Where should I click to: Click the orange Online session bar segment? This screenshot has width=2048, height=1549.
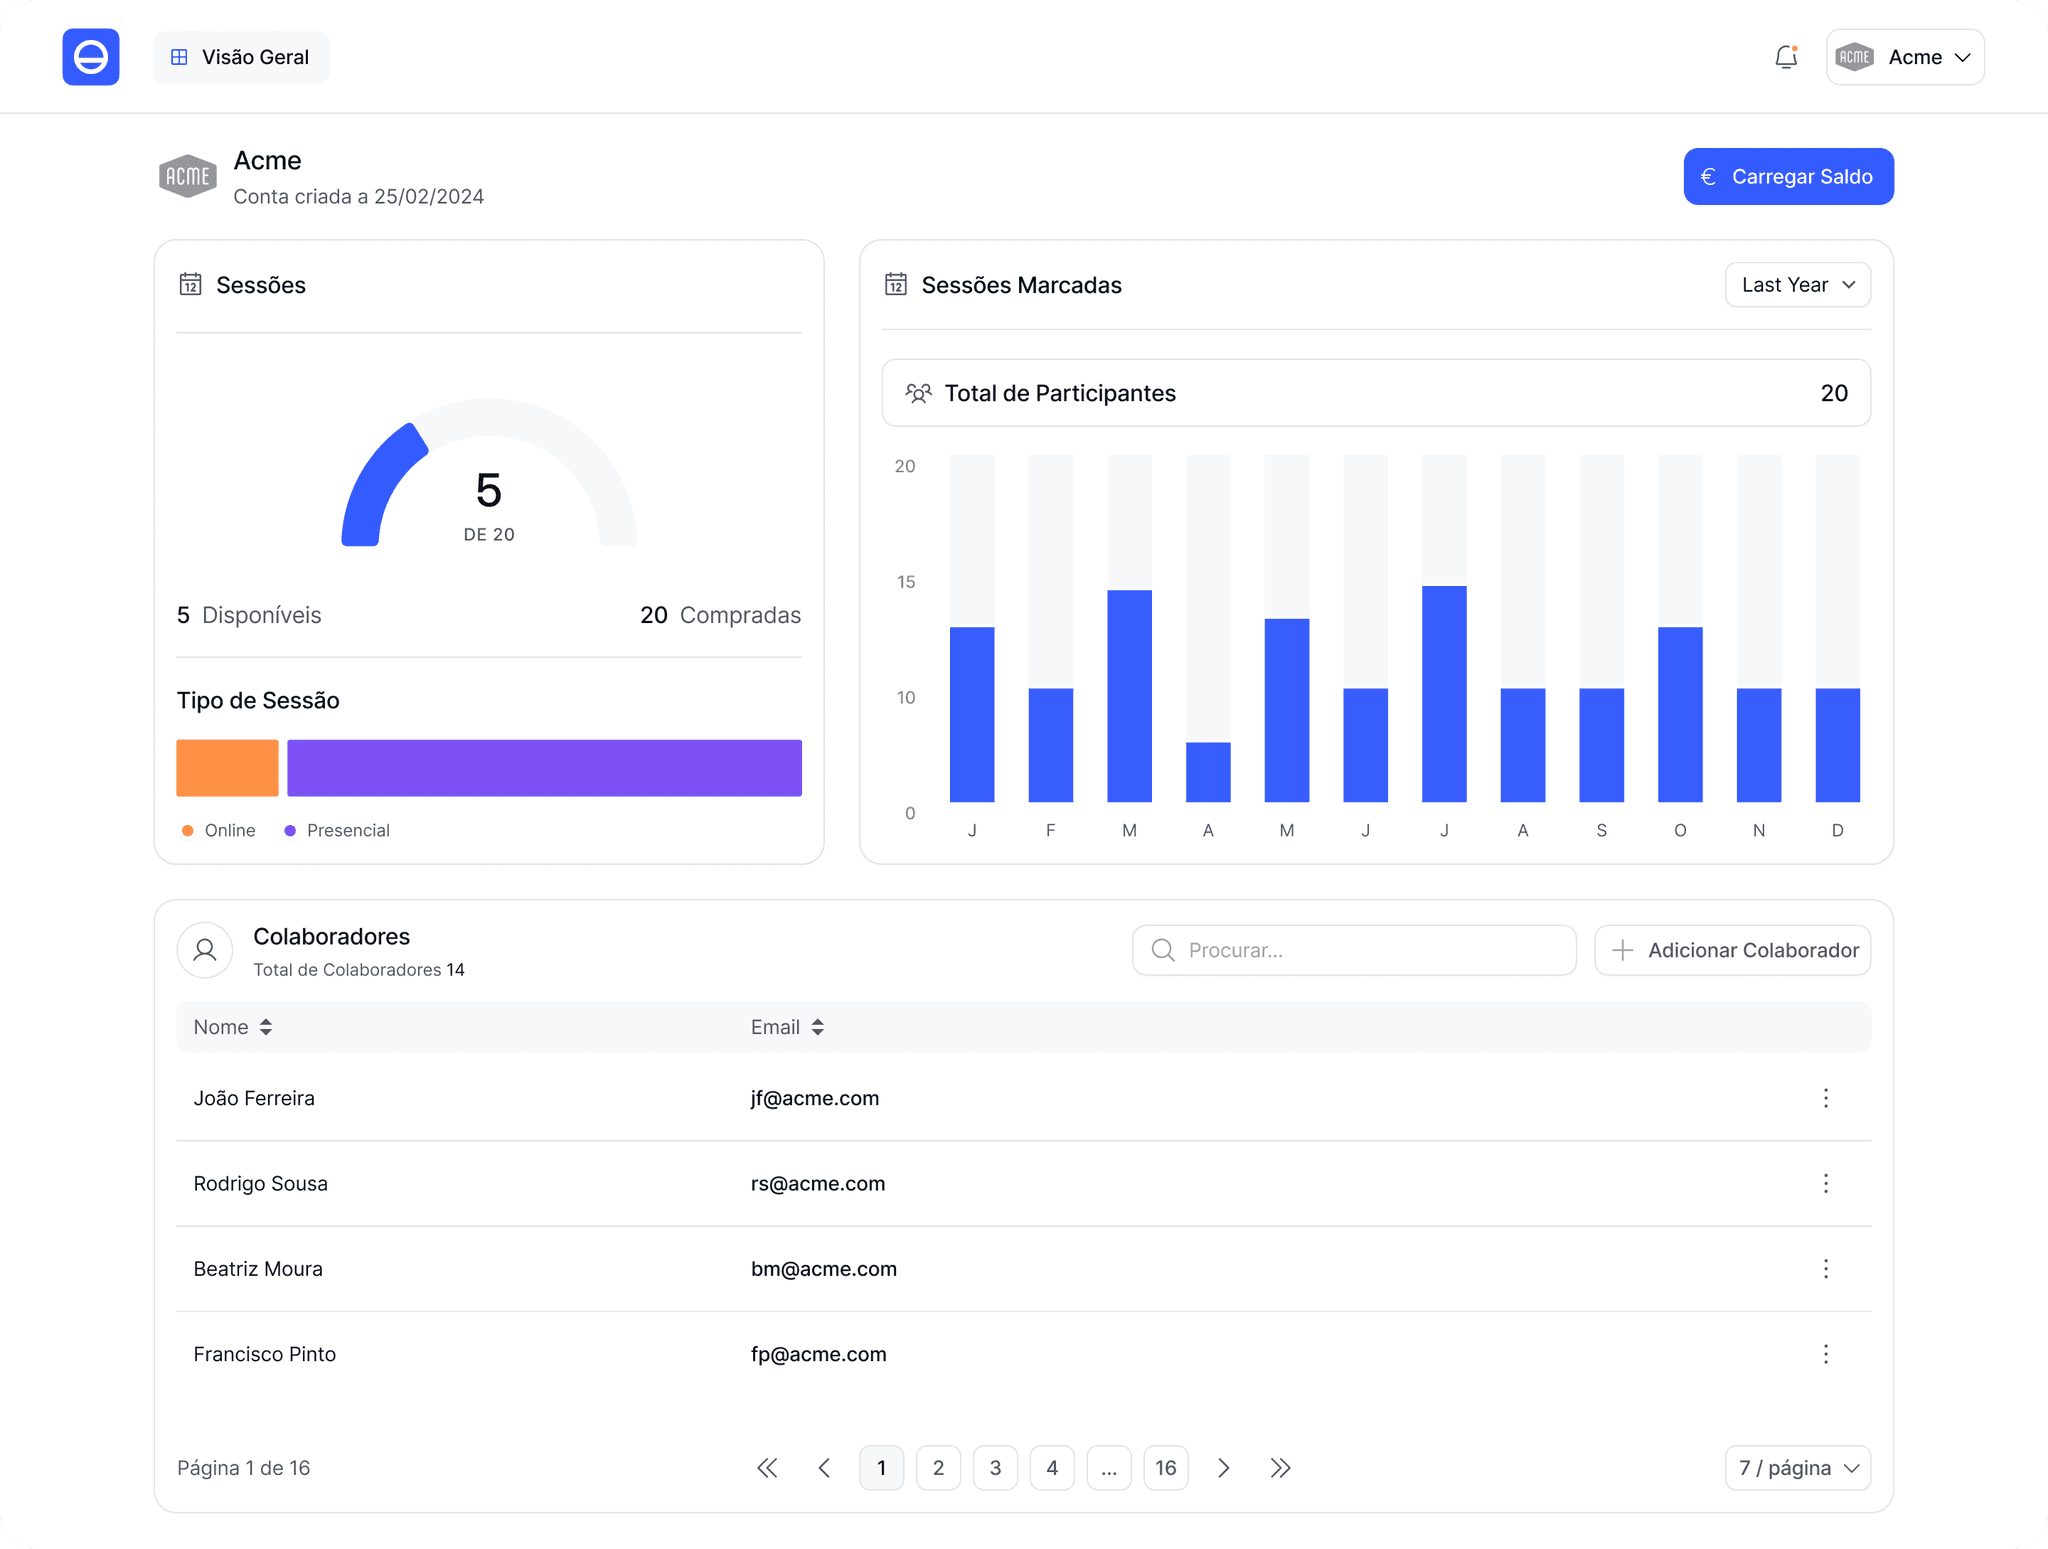click(227, 768)
